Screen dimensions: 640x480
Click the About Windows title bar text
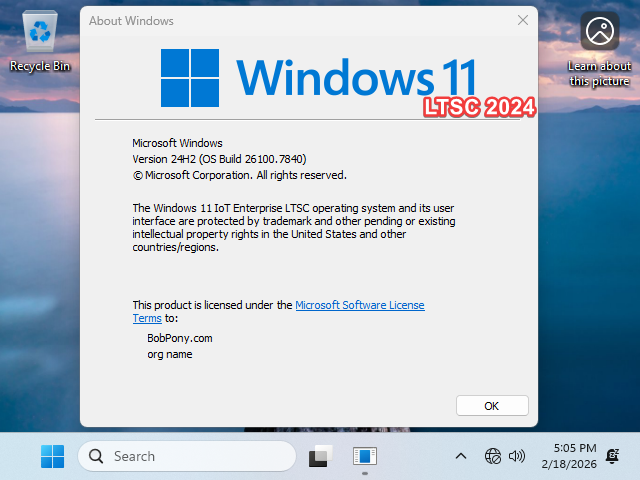click(x=131, y=21)
